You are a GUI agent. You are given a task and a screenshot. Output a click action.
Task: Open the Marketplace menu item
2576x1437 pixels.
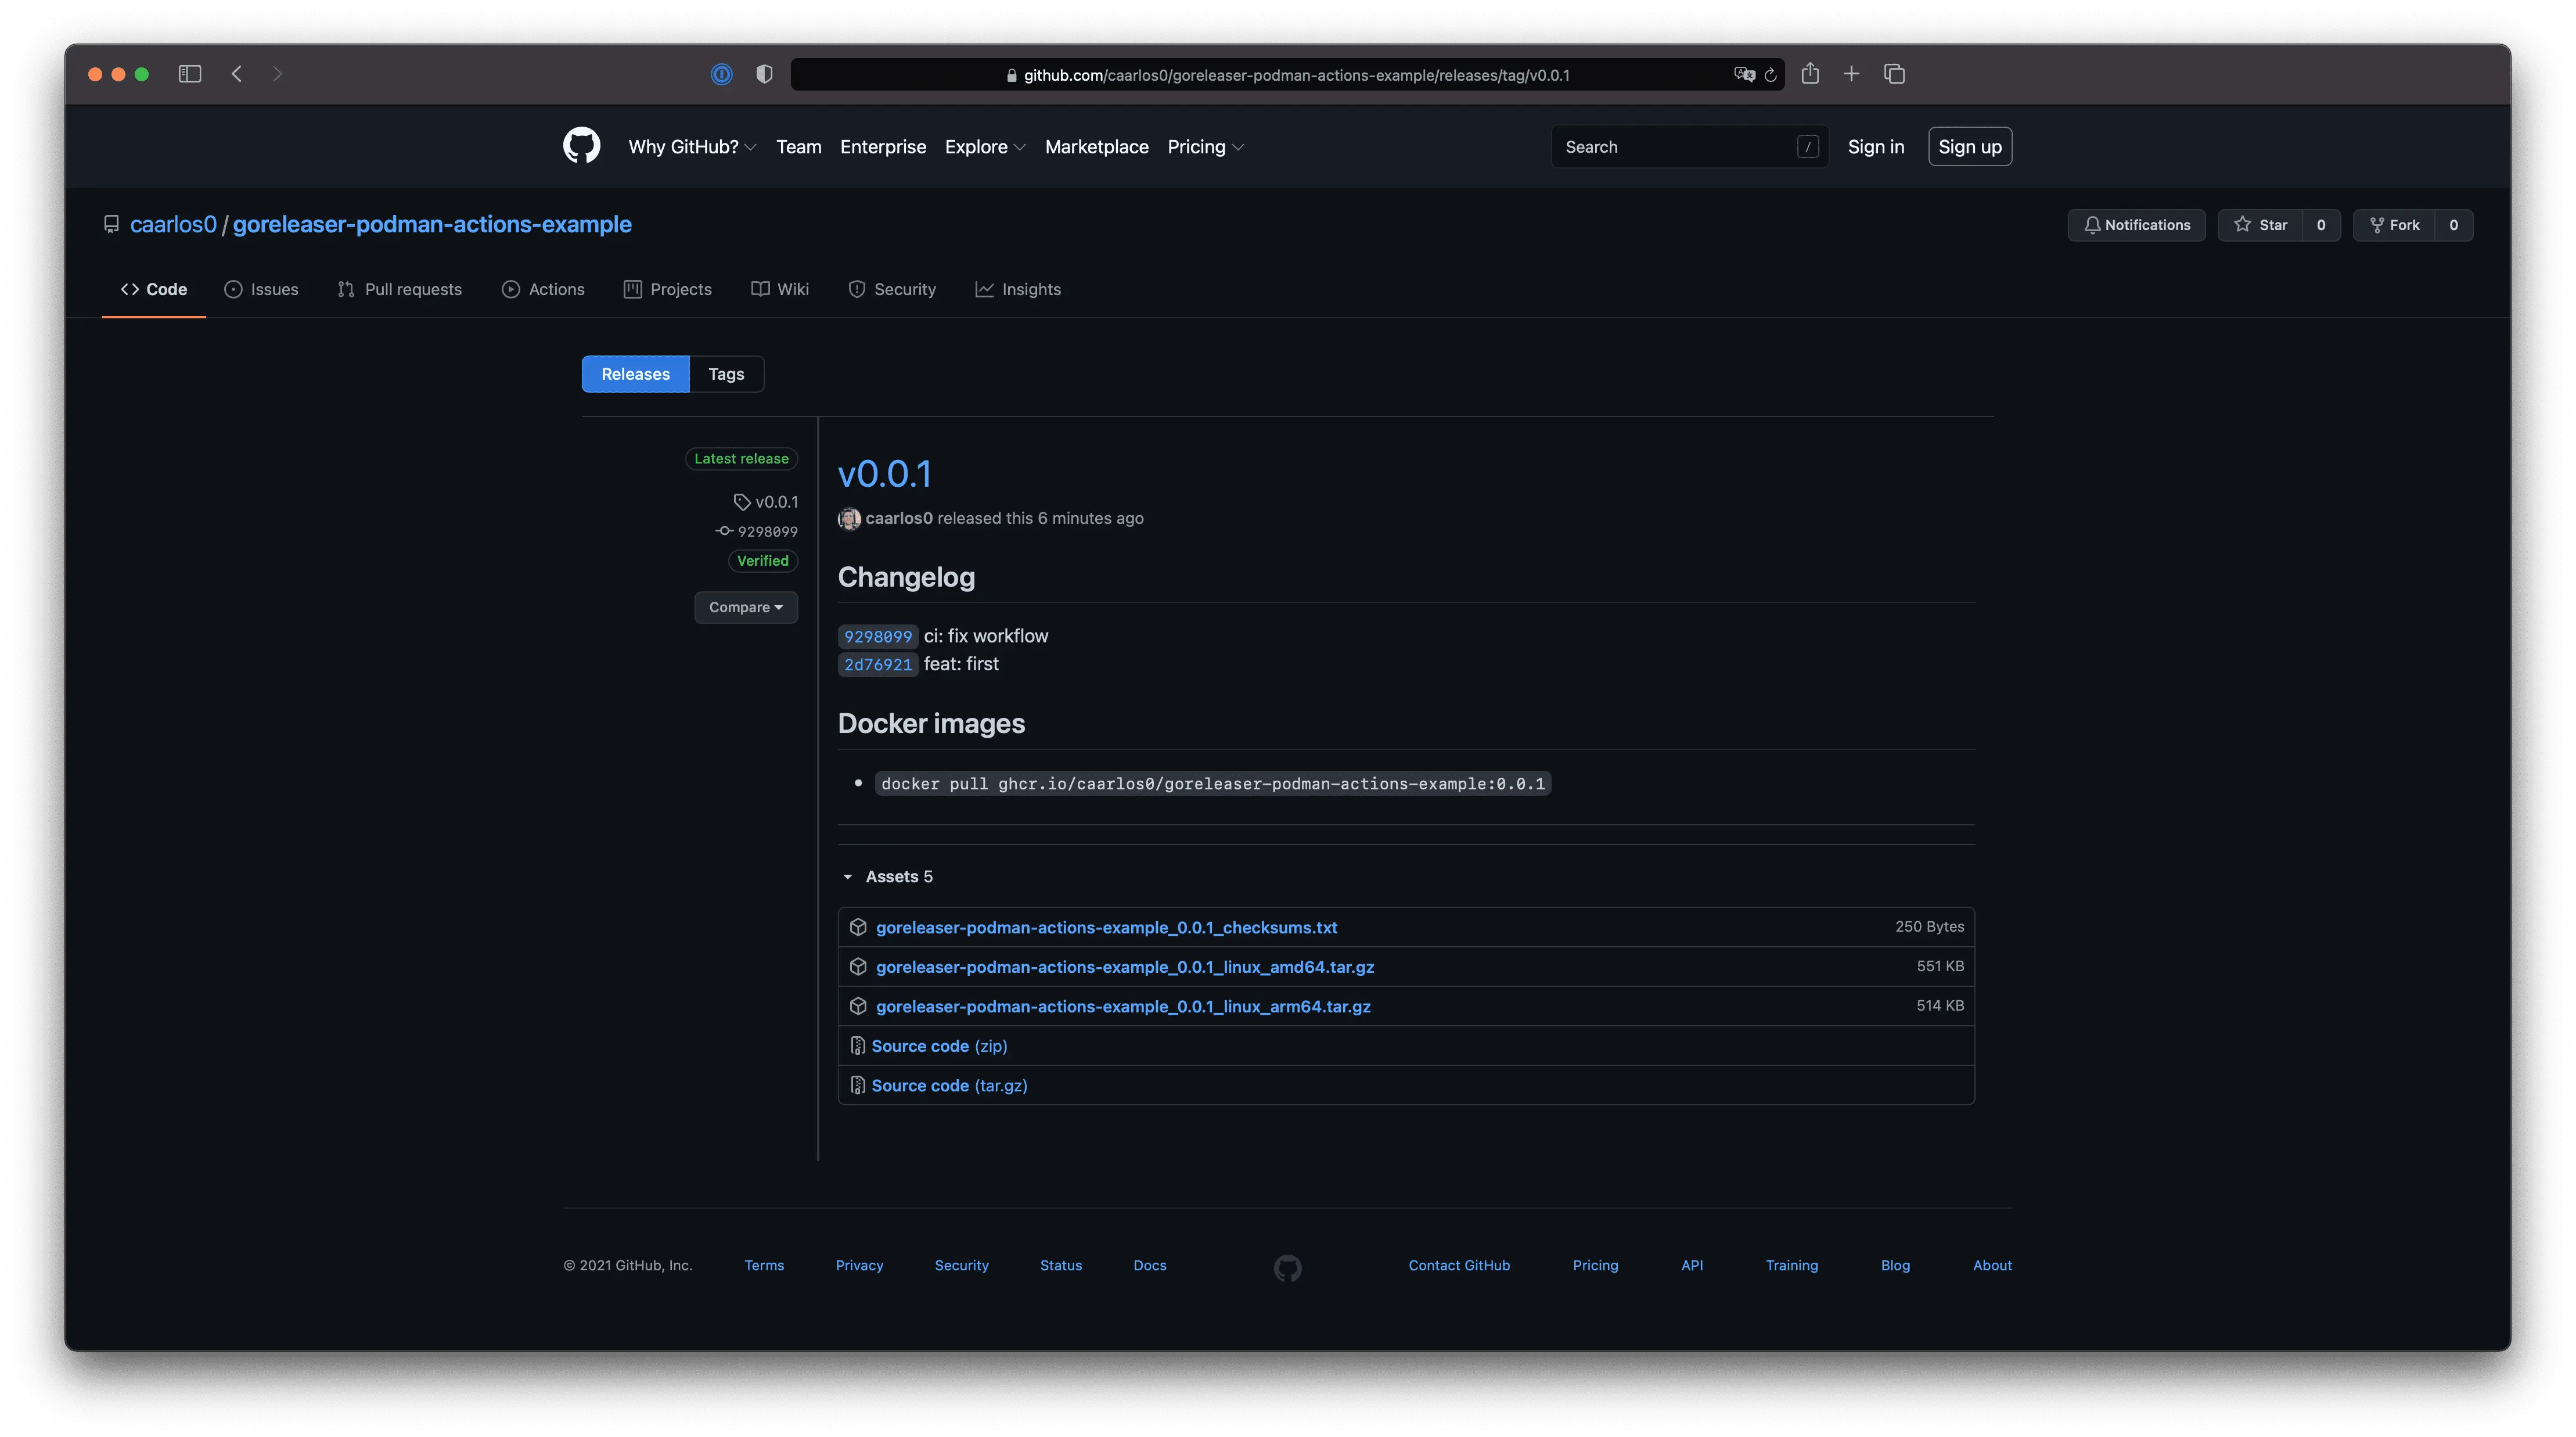[1096, 147]
